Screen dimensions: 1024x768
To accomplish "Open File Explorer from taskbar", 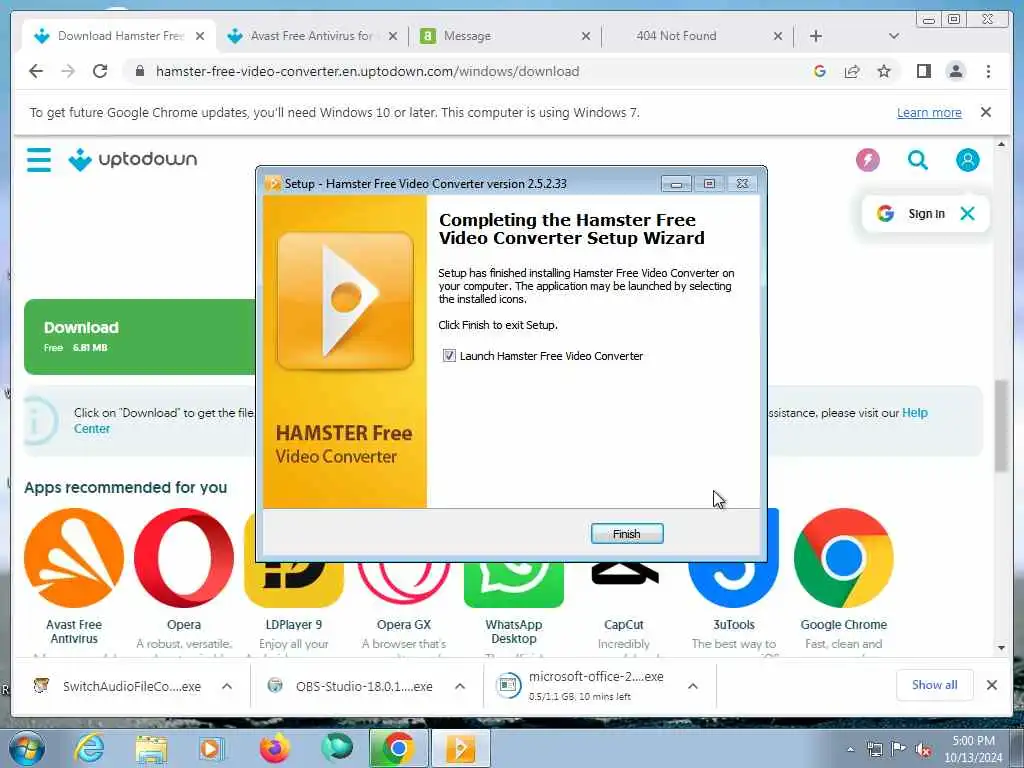I will 152,748.
